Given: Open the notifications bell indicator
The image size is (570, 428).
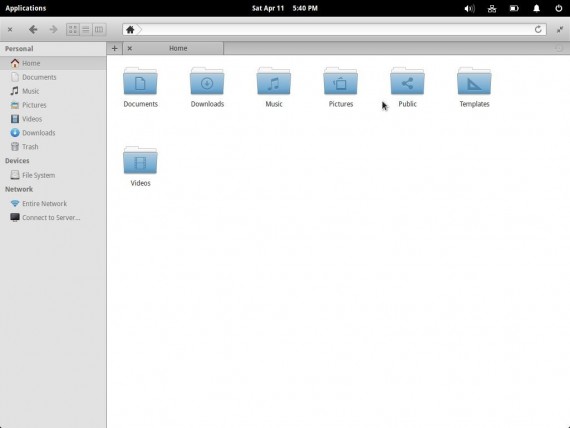Looking at the screenshot, I should point(537,8).
